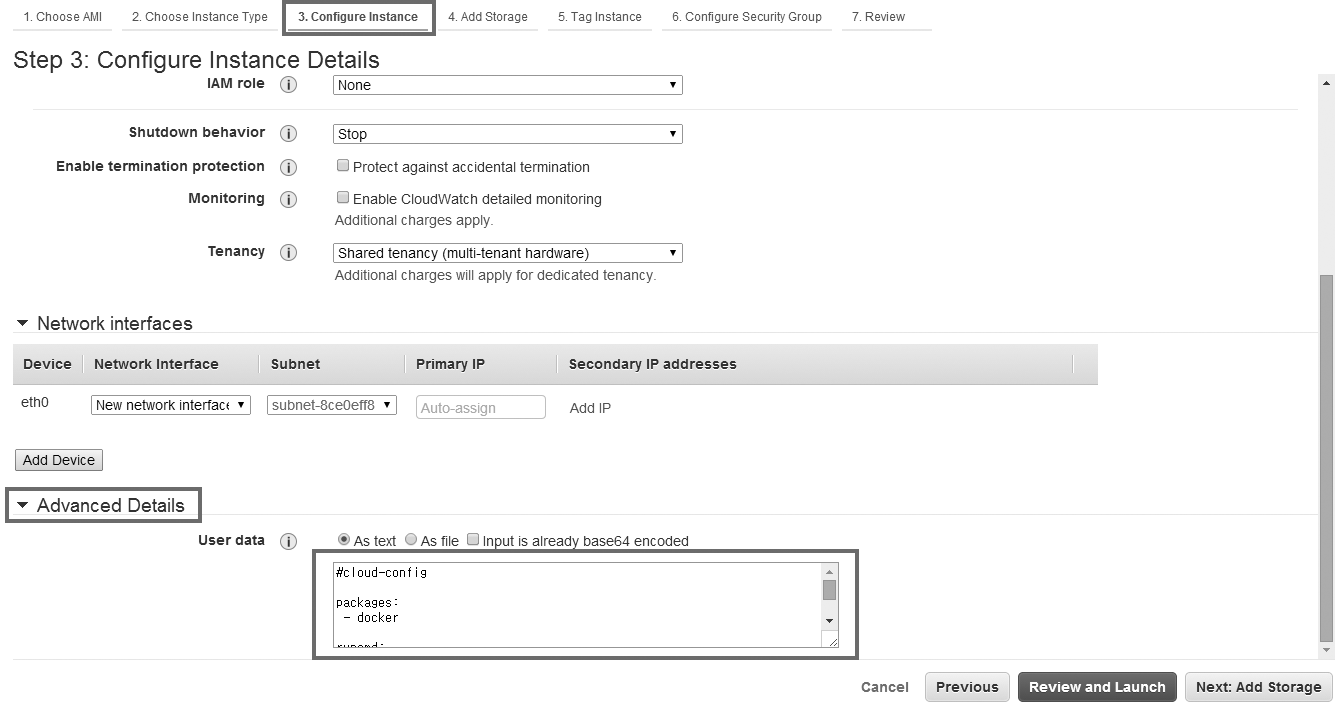Enable Protect against accidental termination checkbox

tap(343, 166)
